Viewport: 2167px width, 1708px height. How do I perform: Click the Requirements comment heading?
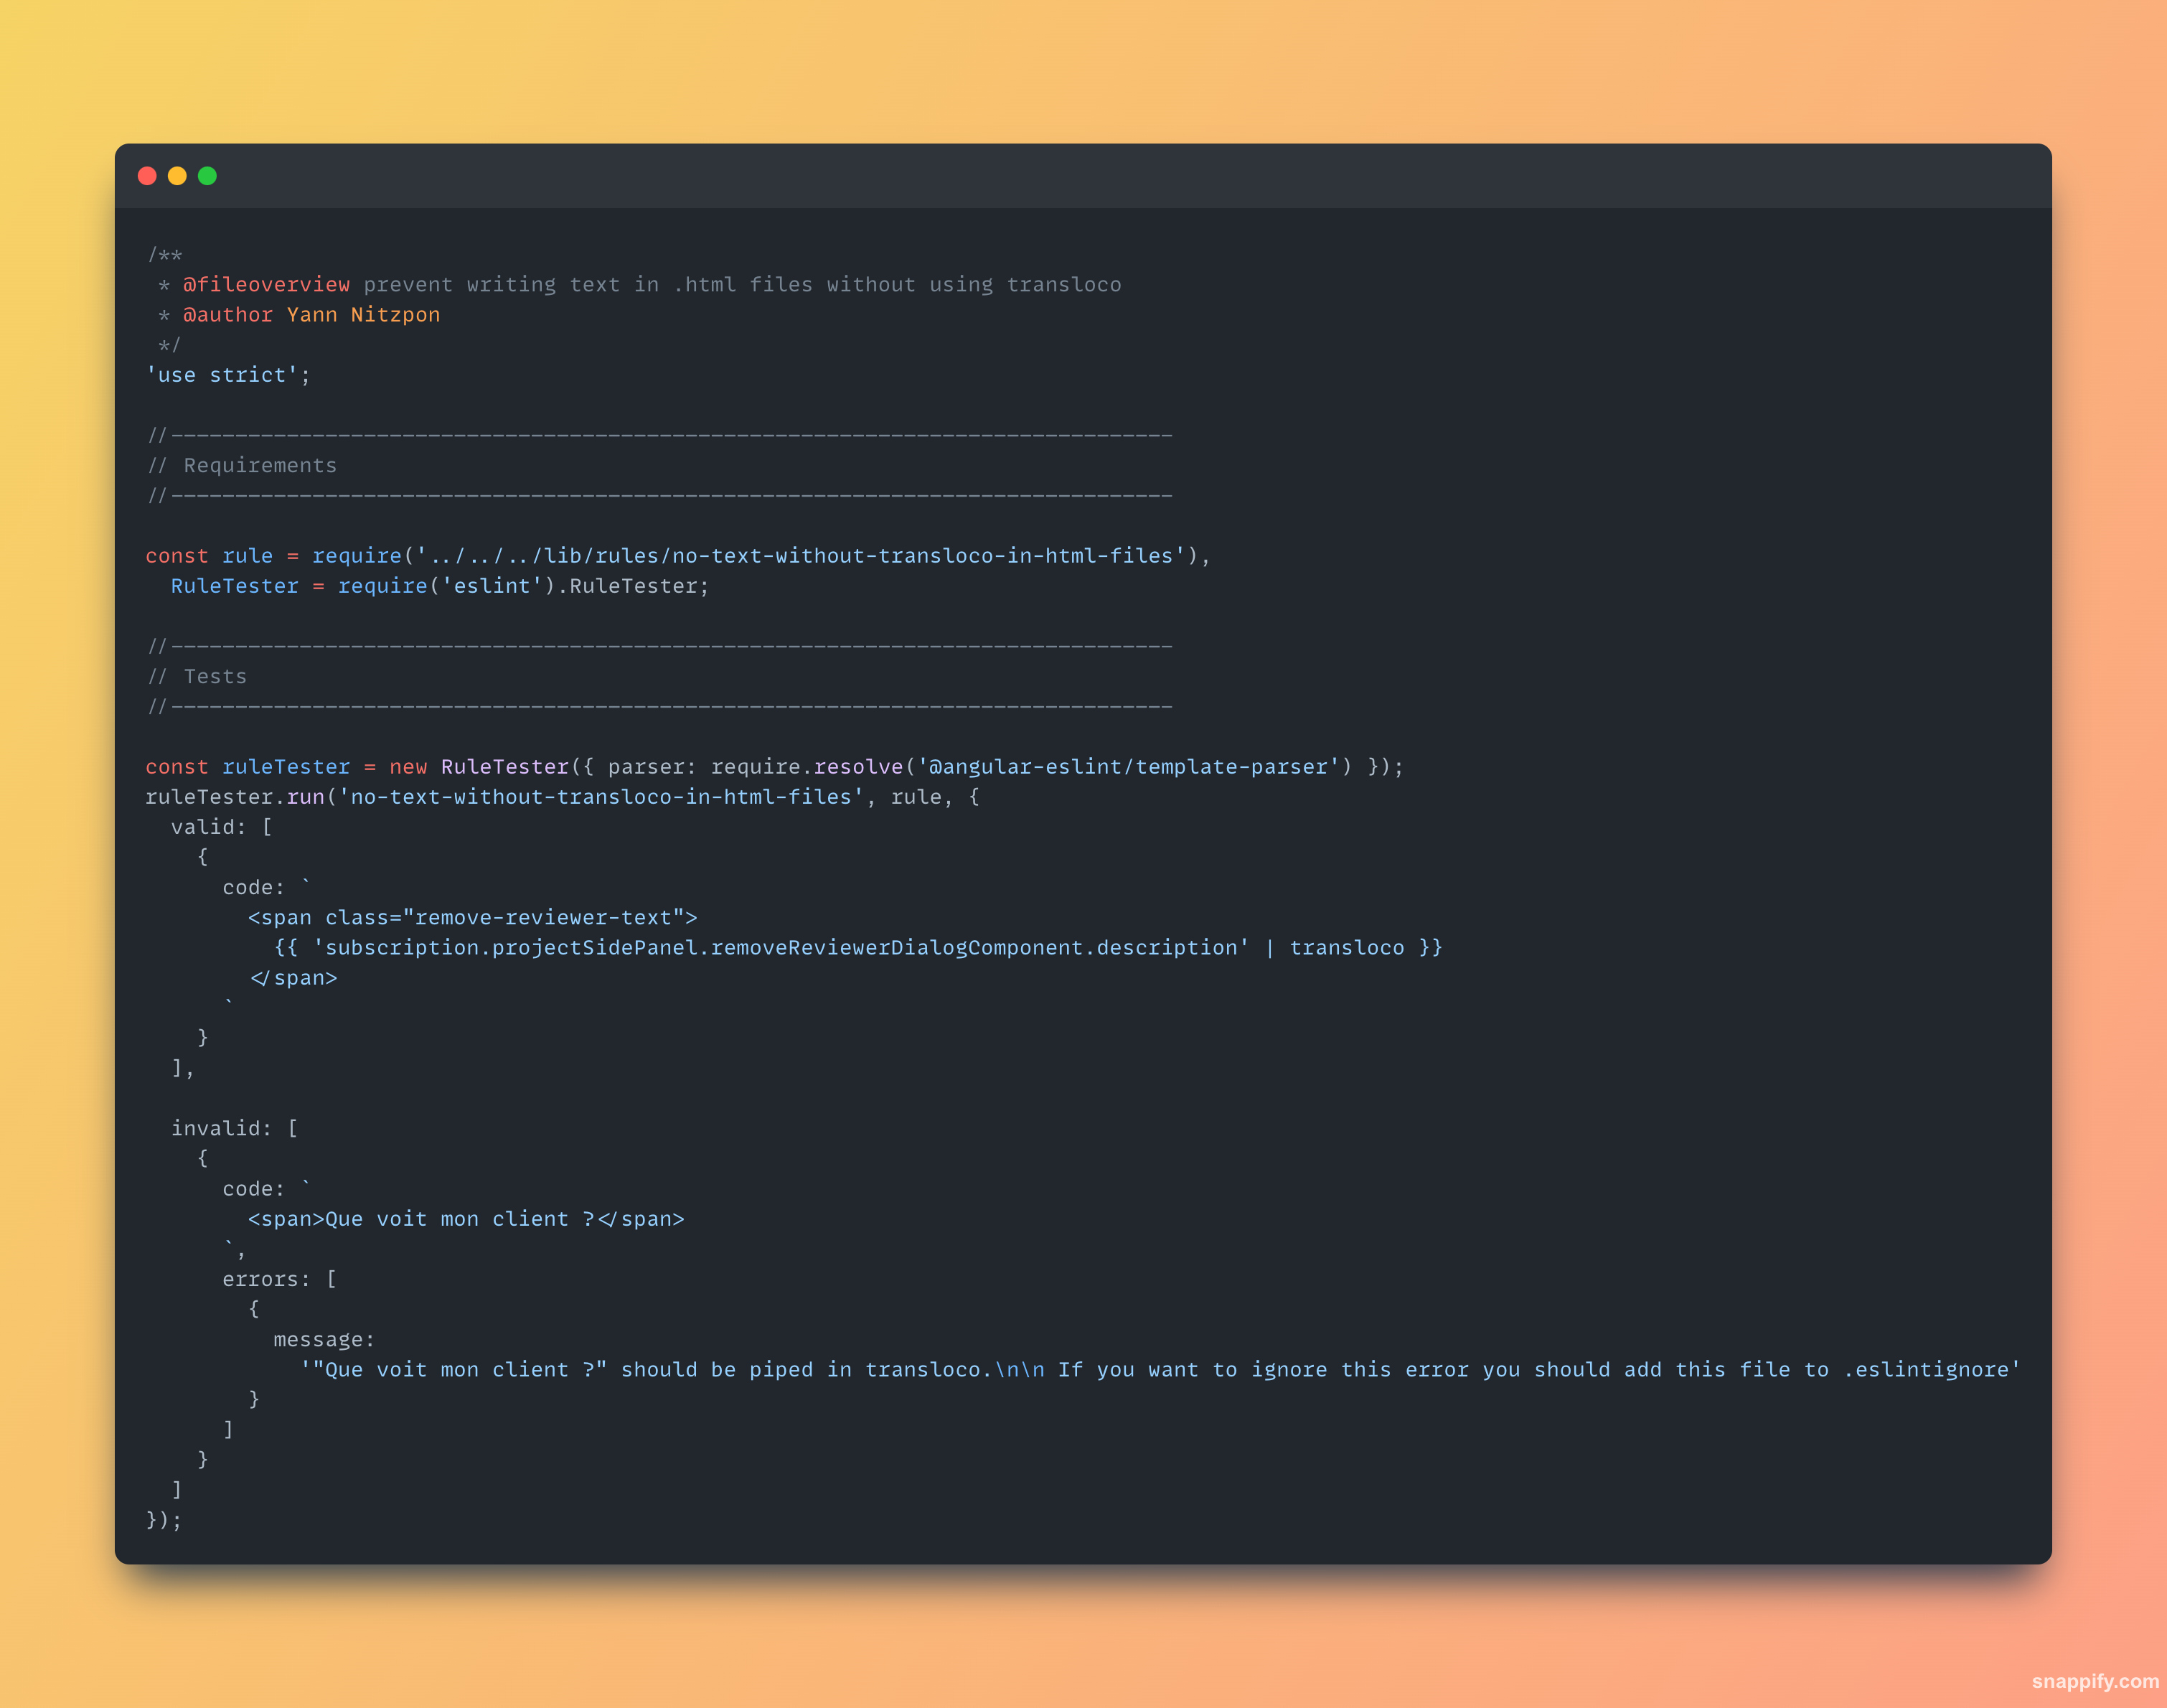pyautogui.click(x=260, y=466)
